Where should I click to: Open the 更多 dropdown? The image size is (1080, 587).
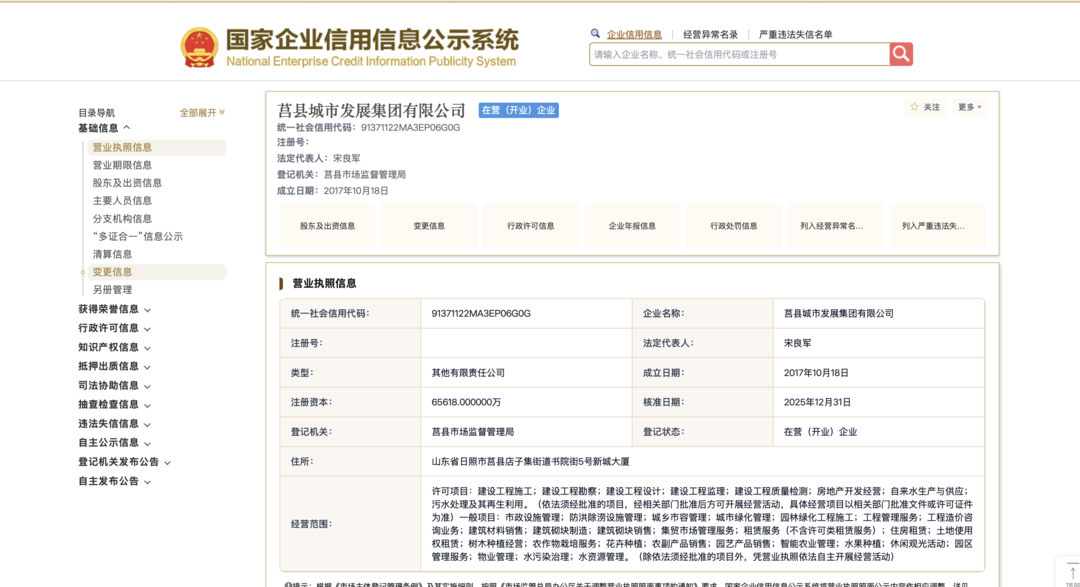[x=970, y=107]
